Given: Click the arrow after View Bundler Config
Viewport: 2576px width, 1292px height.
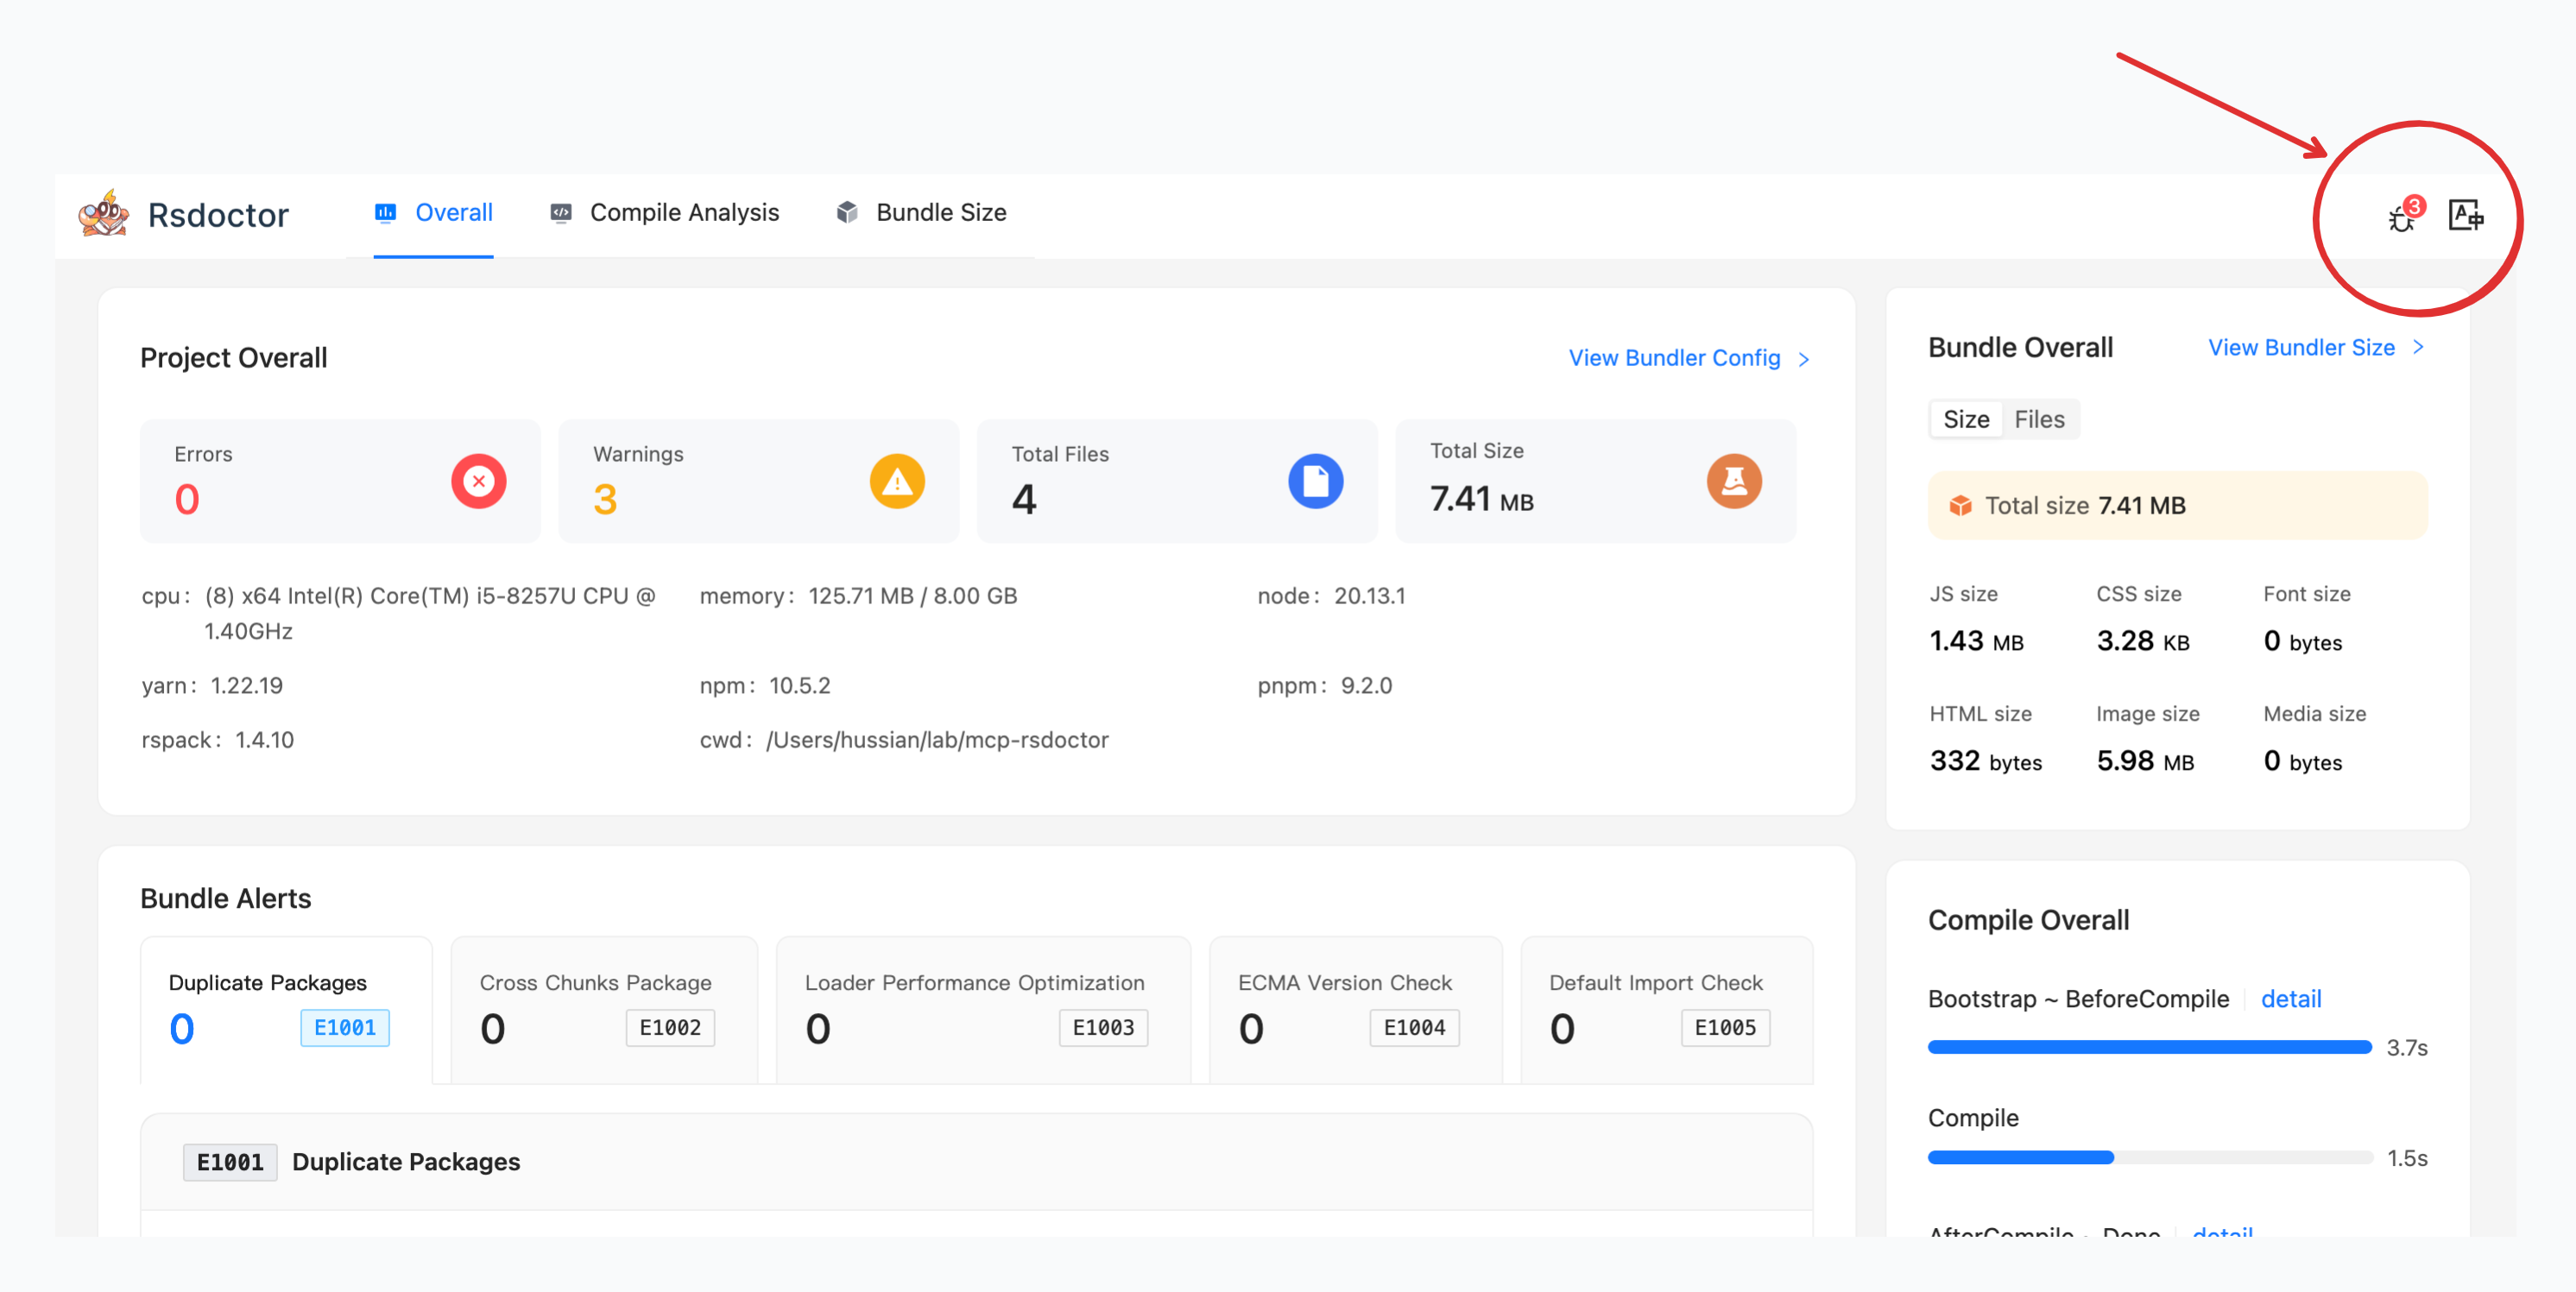Looking at the screenshot, I should point(1803,359).
